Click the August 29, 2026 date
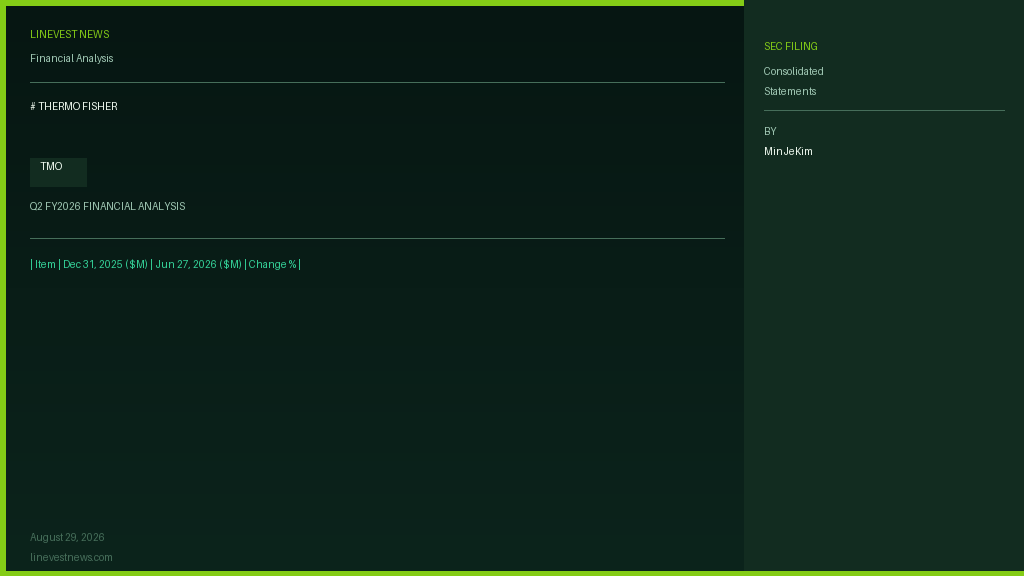Viewport: 1024px width, 576px height. pyautogui.click(x=67, y=537)
